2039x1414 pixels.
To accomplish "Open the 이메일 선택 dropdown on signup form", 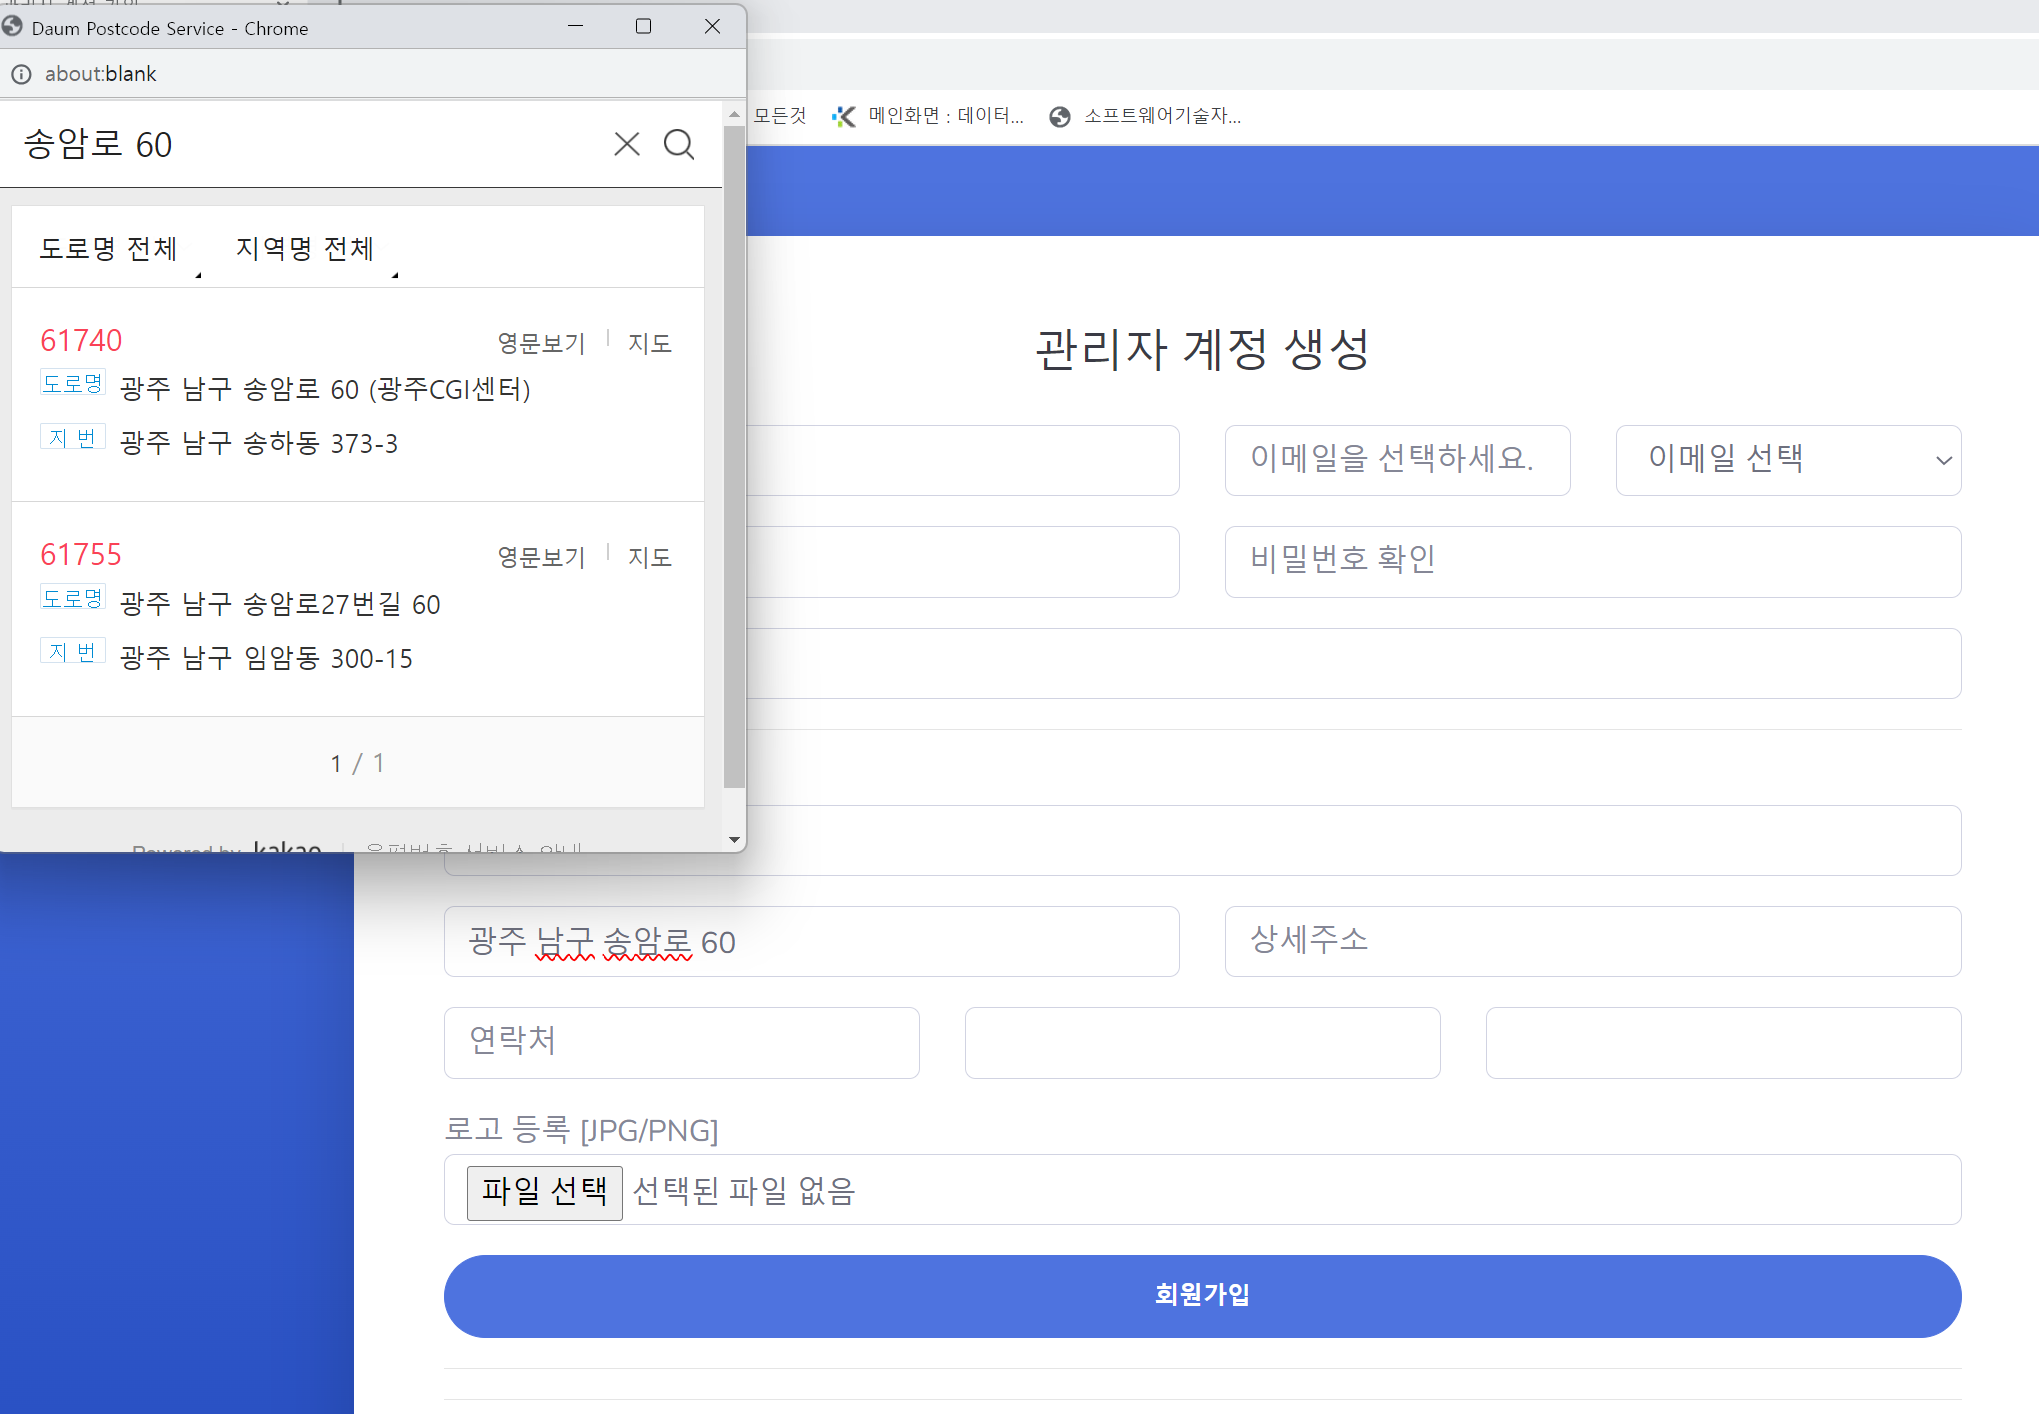I will click(1788, 460).
